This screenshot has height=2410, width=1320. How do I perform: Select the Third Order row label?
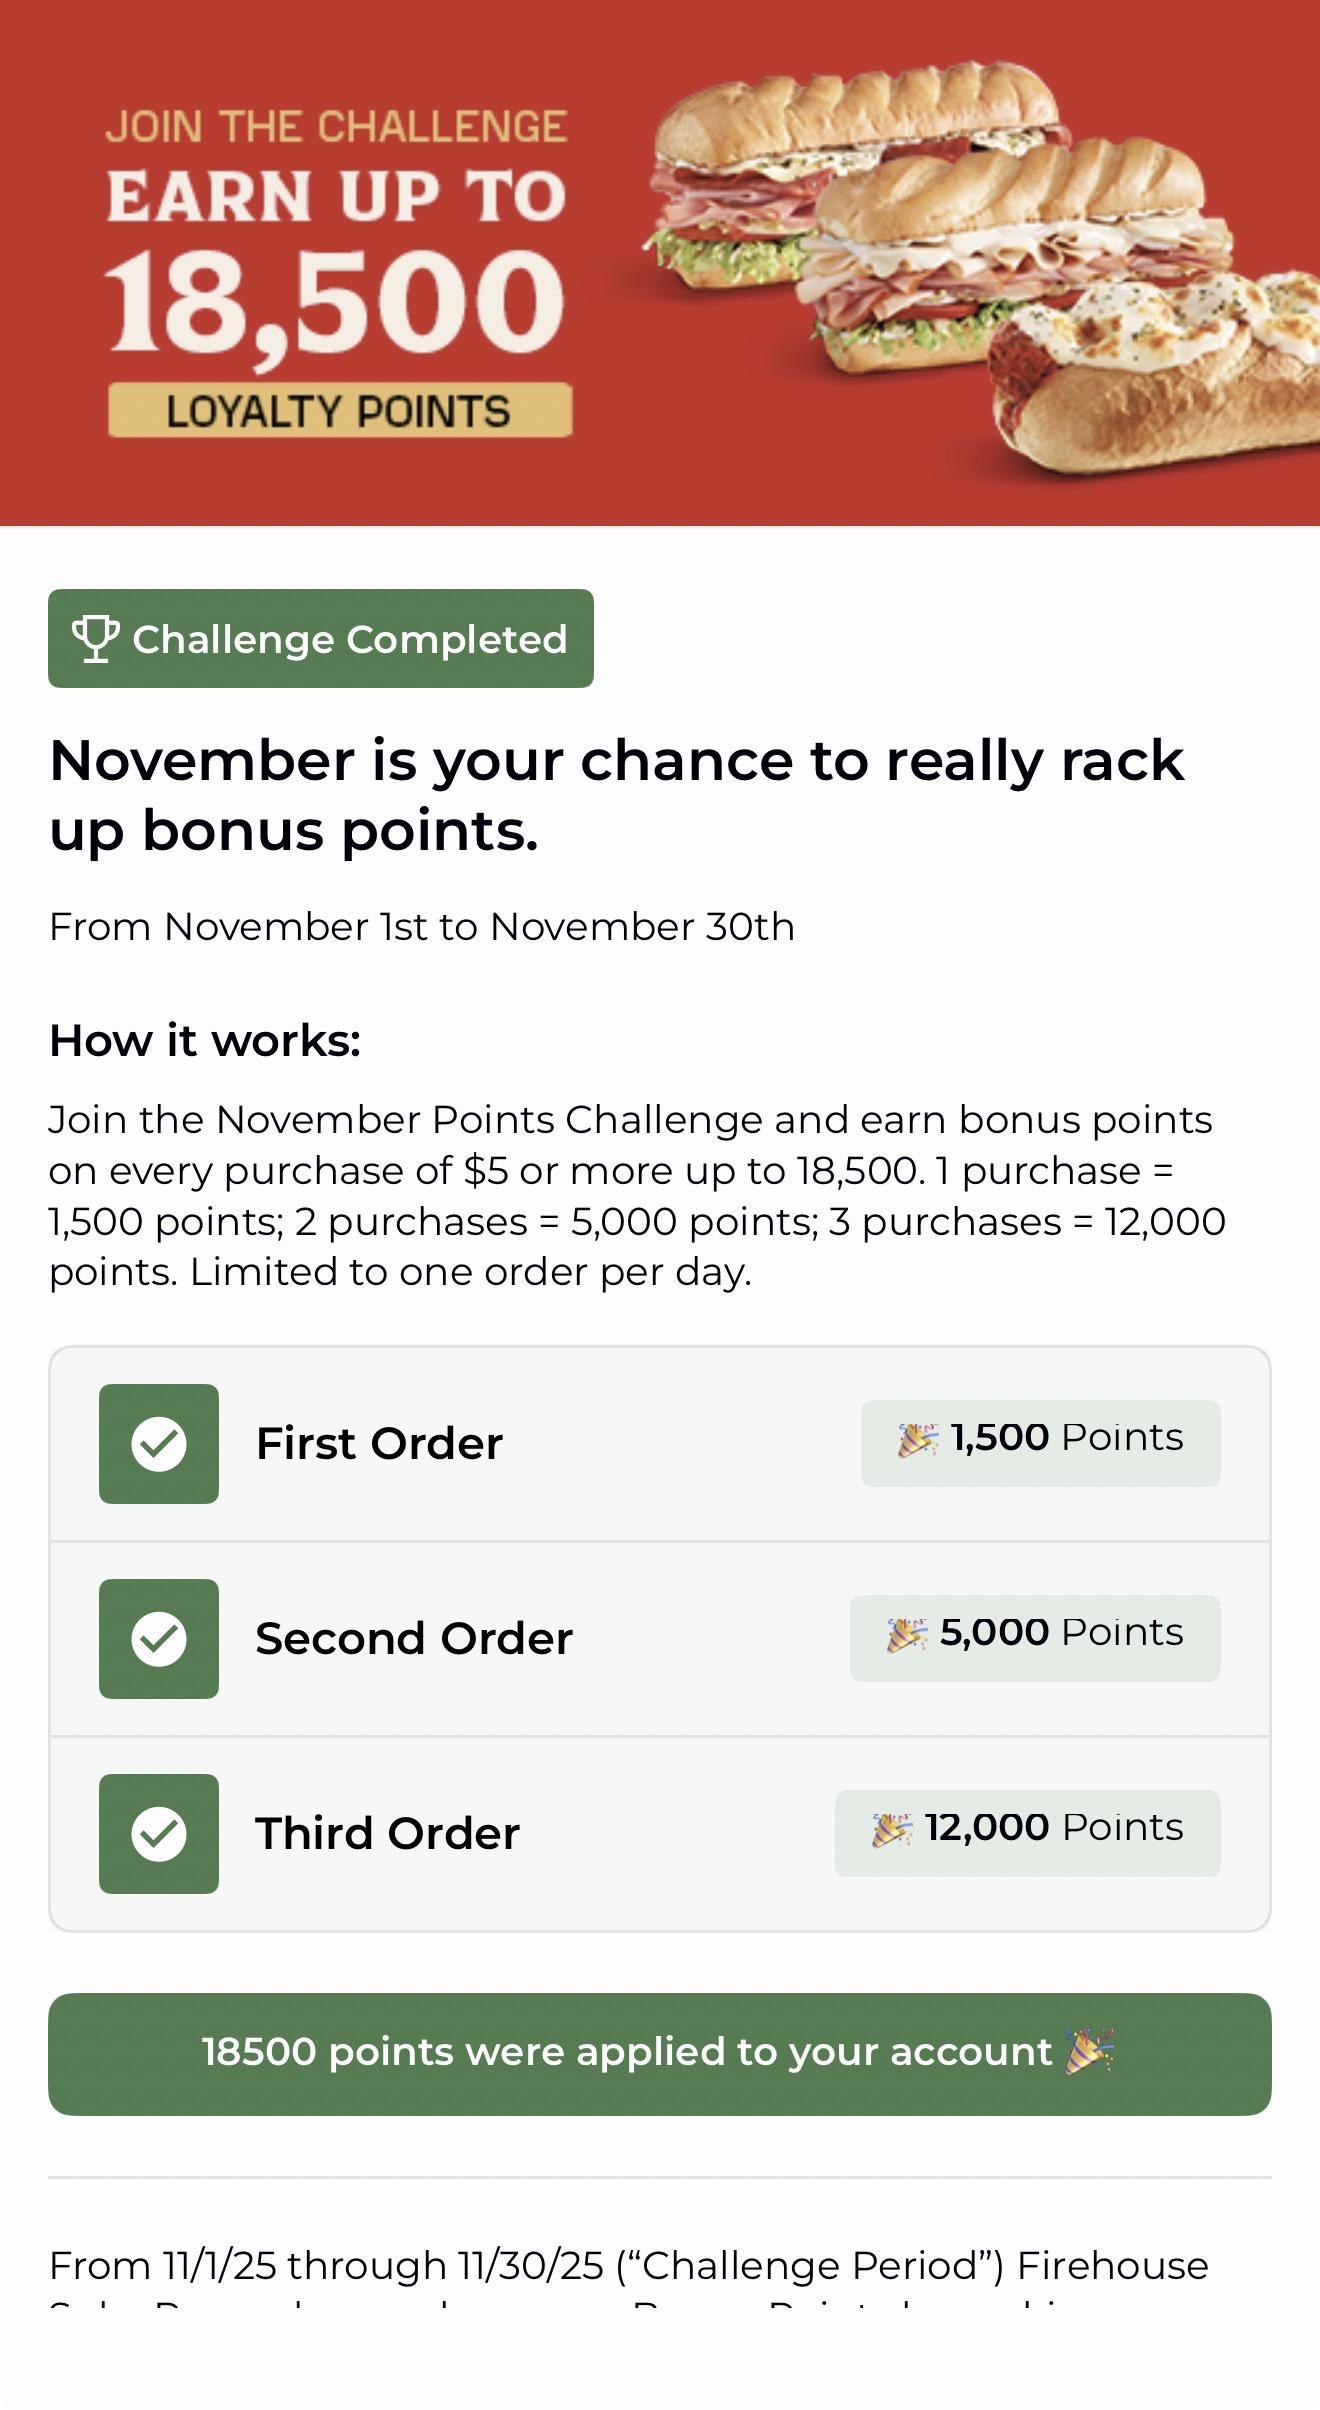388,1834
